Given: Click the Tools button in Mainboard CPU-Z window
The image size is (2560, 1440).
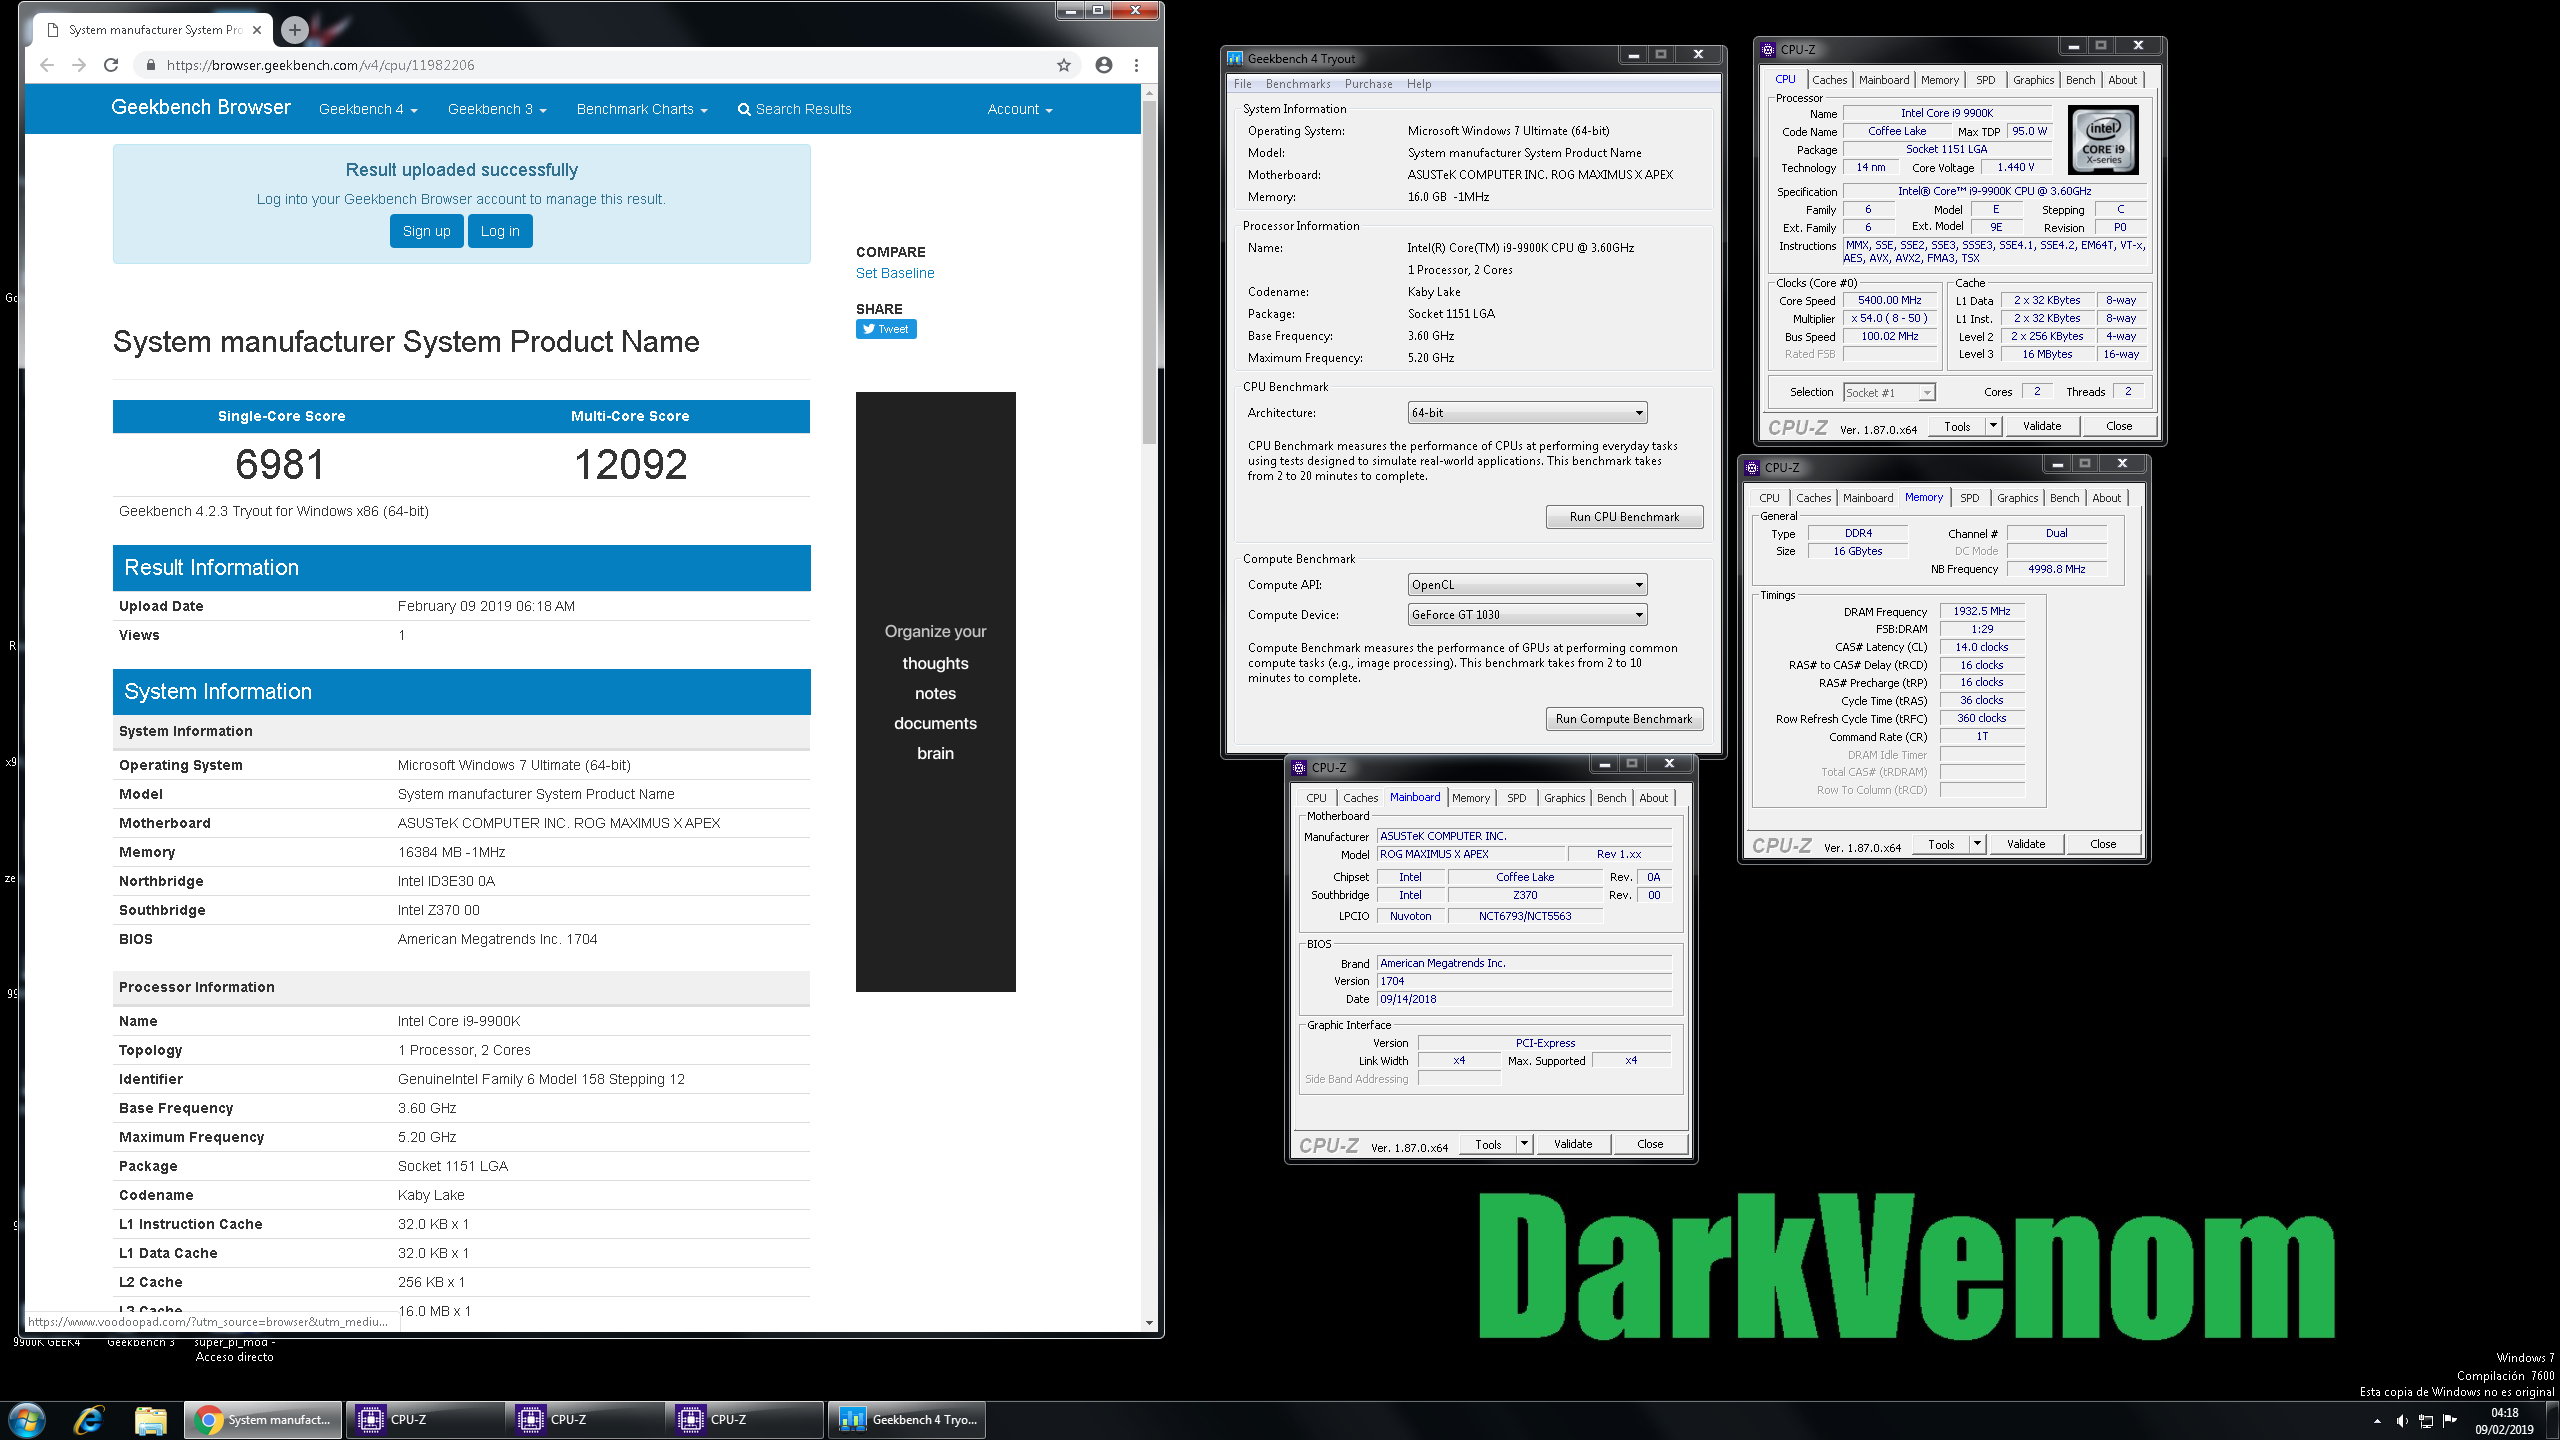Looking at the screenshot, I should [1488, 1144].
